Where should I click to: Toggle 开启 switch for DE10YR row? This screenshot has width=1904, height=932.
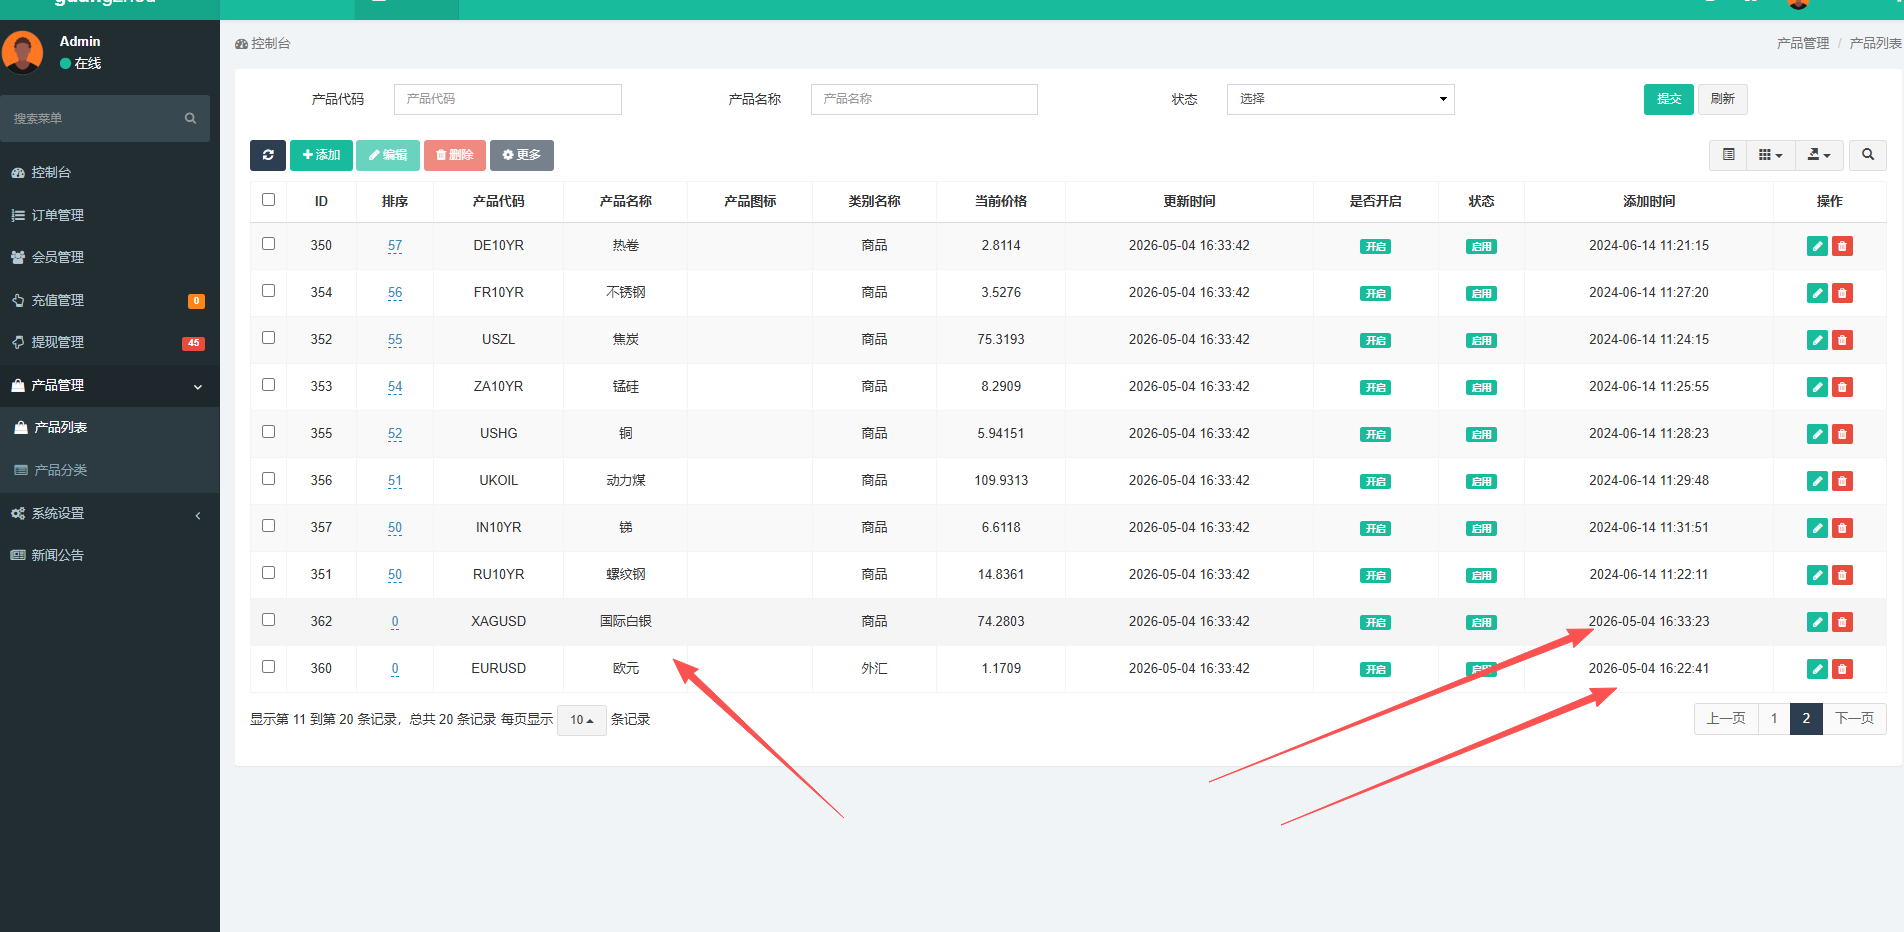point(1375,247)
